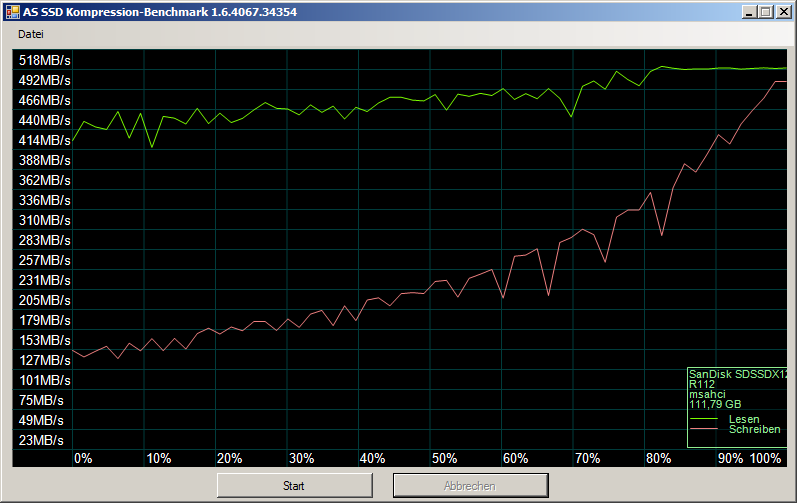Click the 205MB/s axis label
The height and width of the screenshot is (503, 797).
[44, 300]
